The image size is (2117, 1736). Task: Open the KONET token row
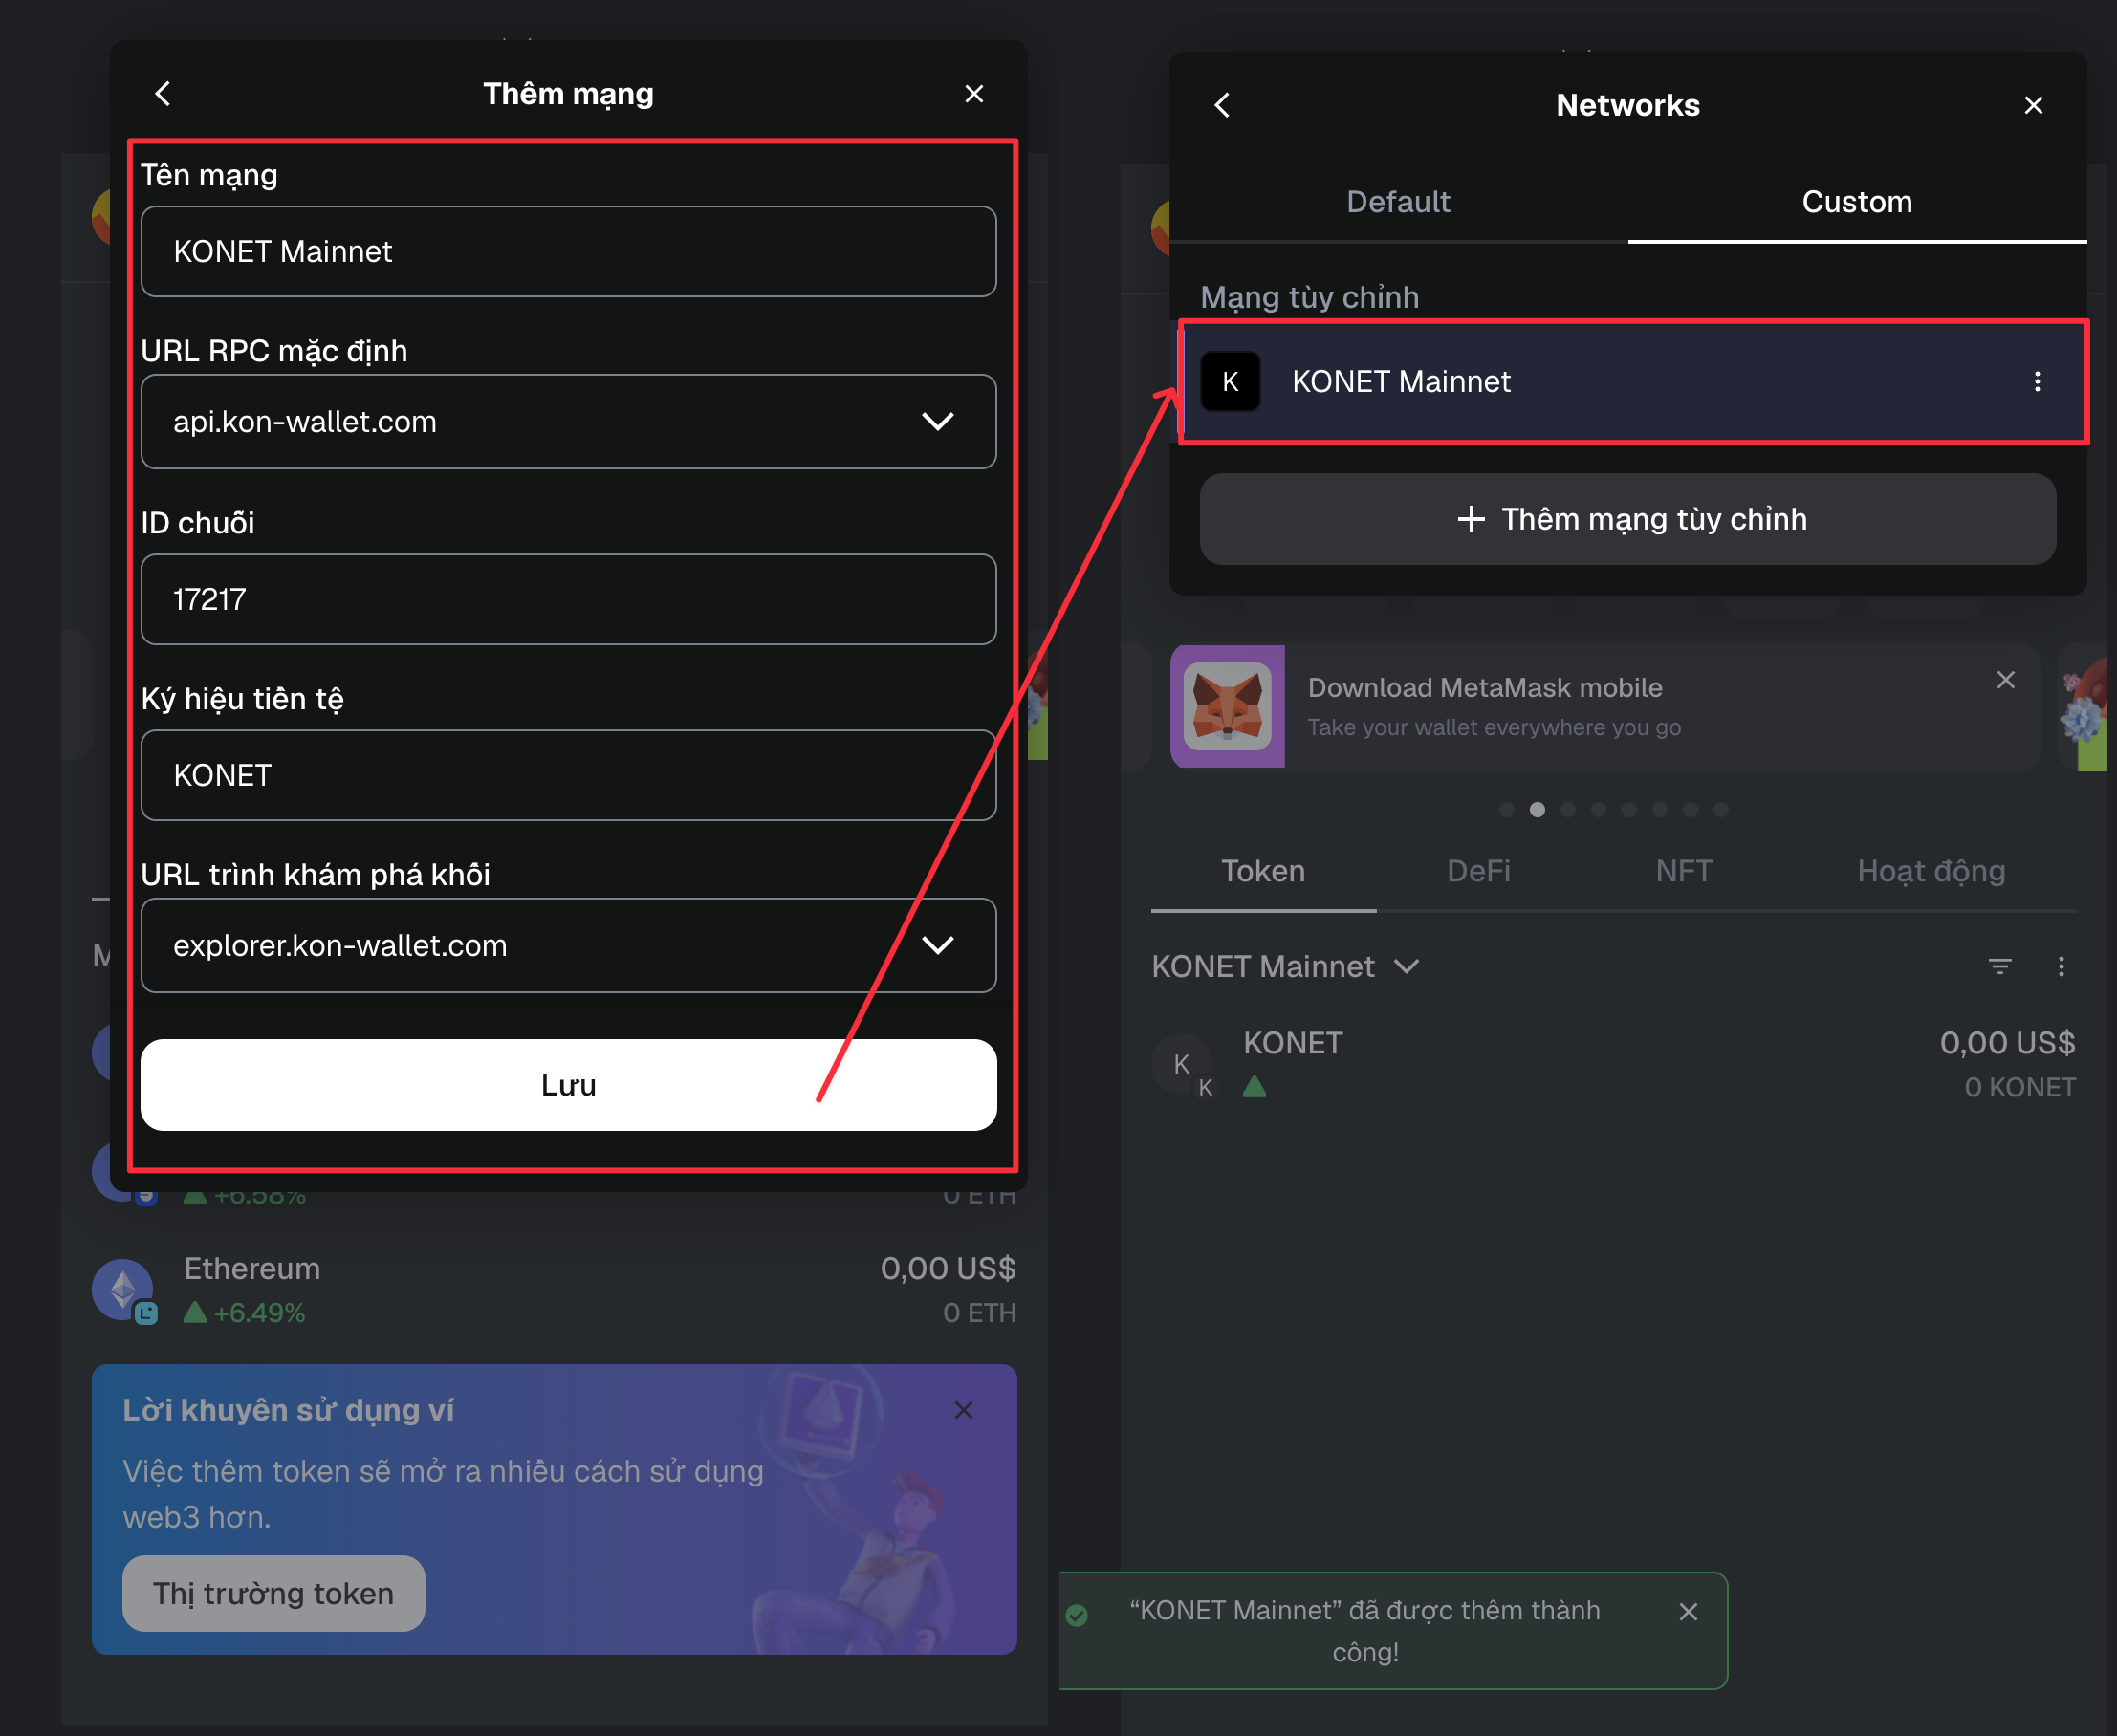1614,1065
